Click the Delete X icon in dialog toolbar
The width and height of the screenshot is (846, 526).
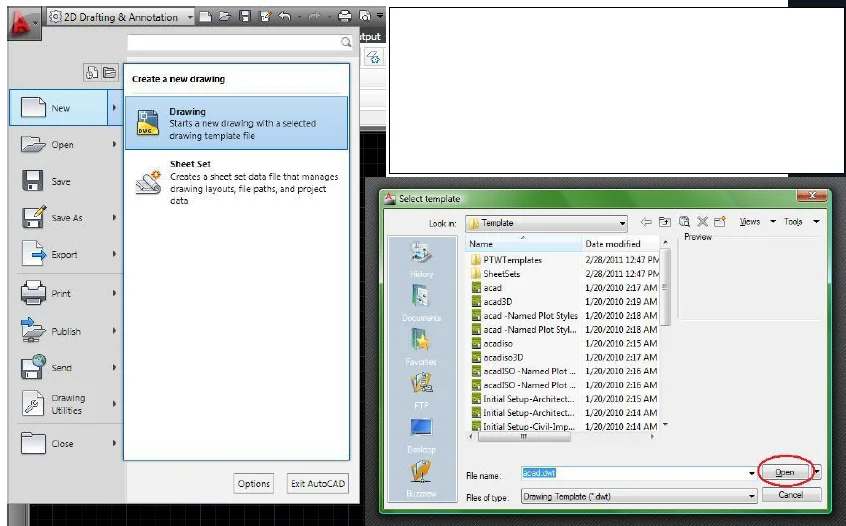tap(702, 222)
